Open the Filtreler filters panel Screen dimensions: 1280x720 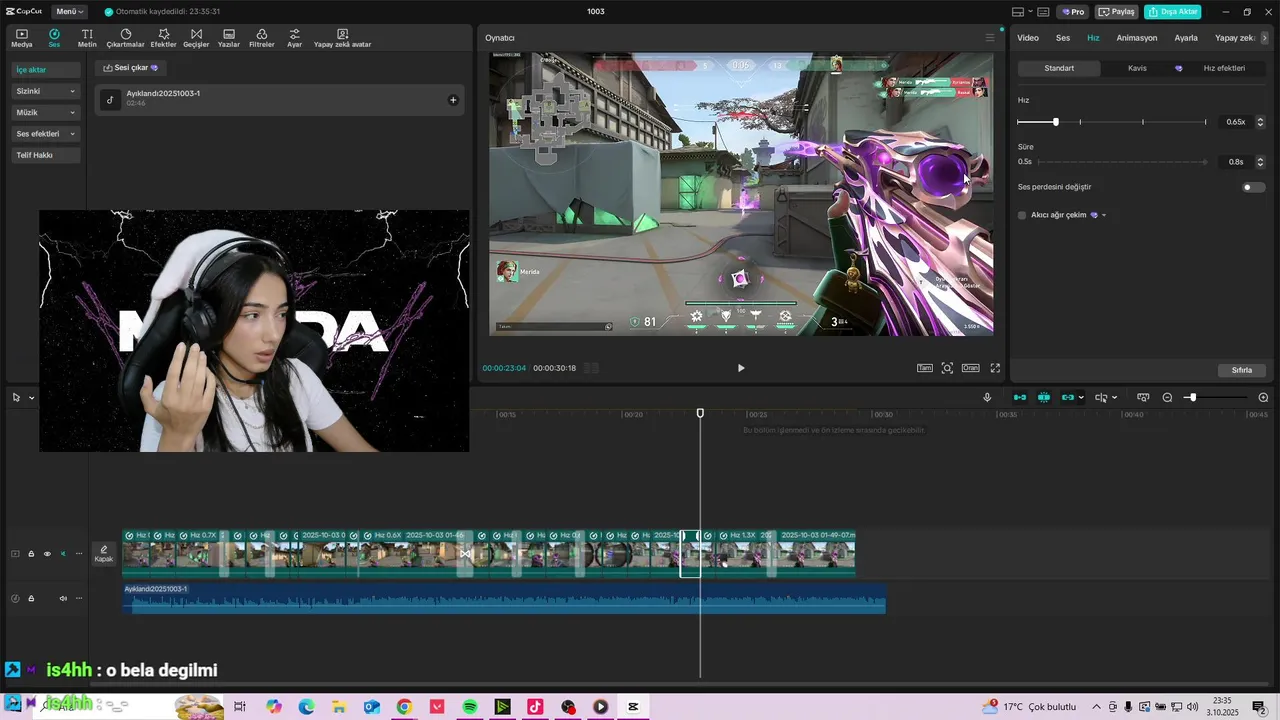point(262,38)
